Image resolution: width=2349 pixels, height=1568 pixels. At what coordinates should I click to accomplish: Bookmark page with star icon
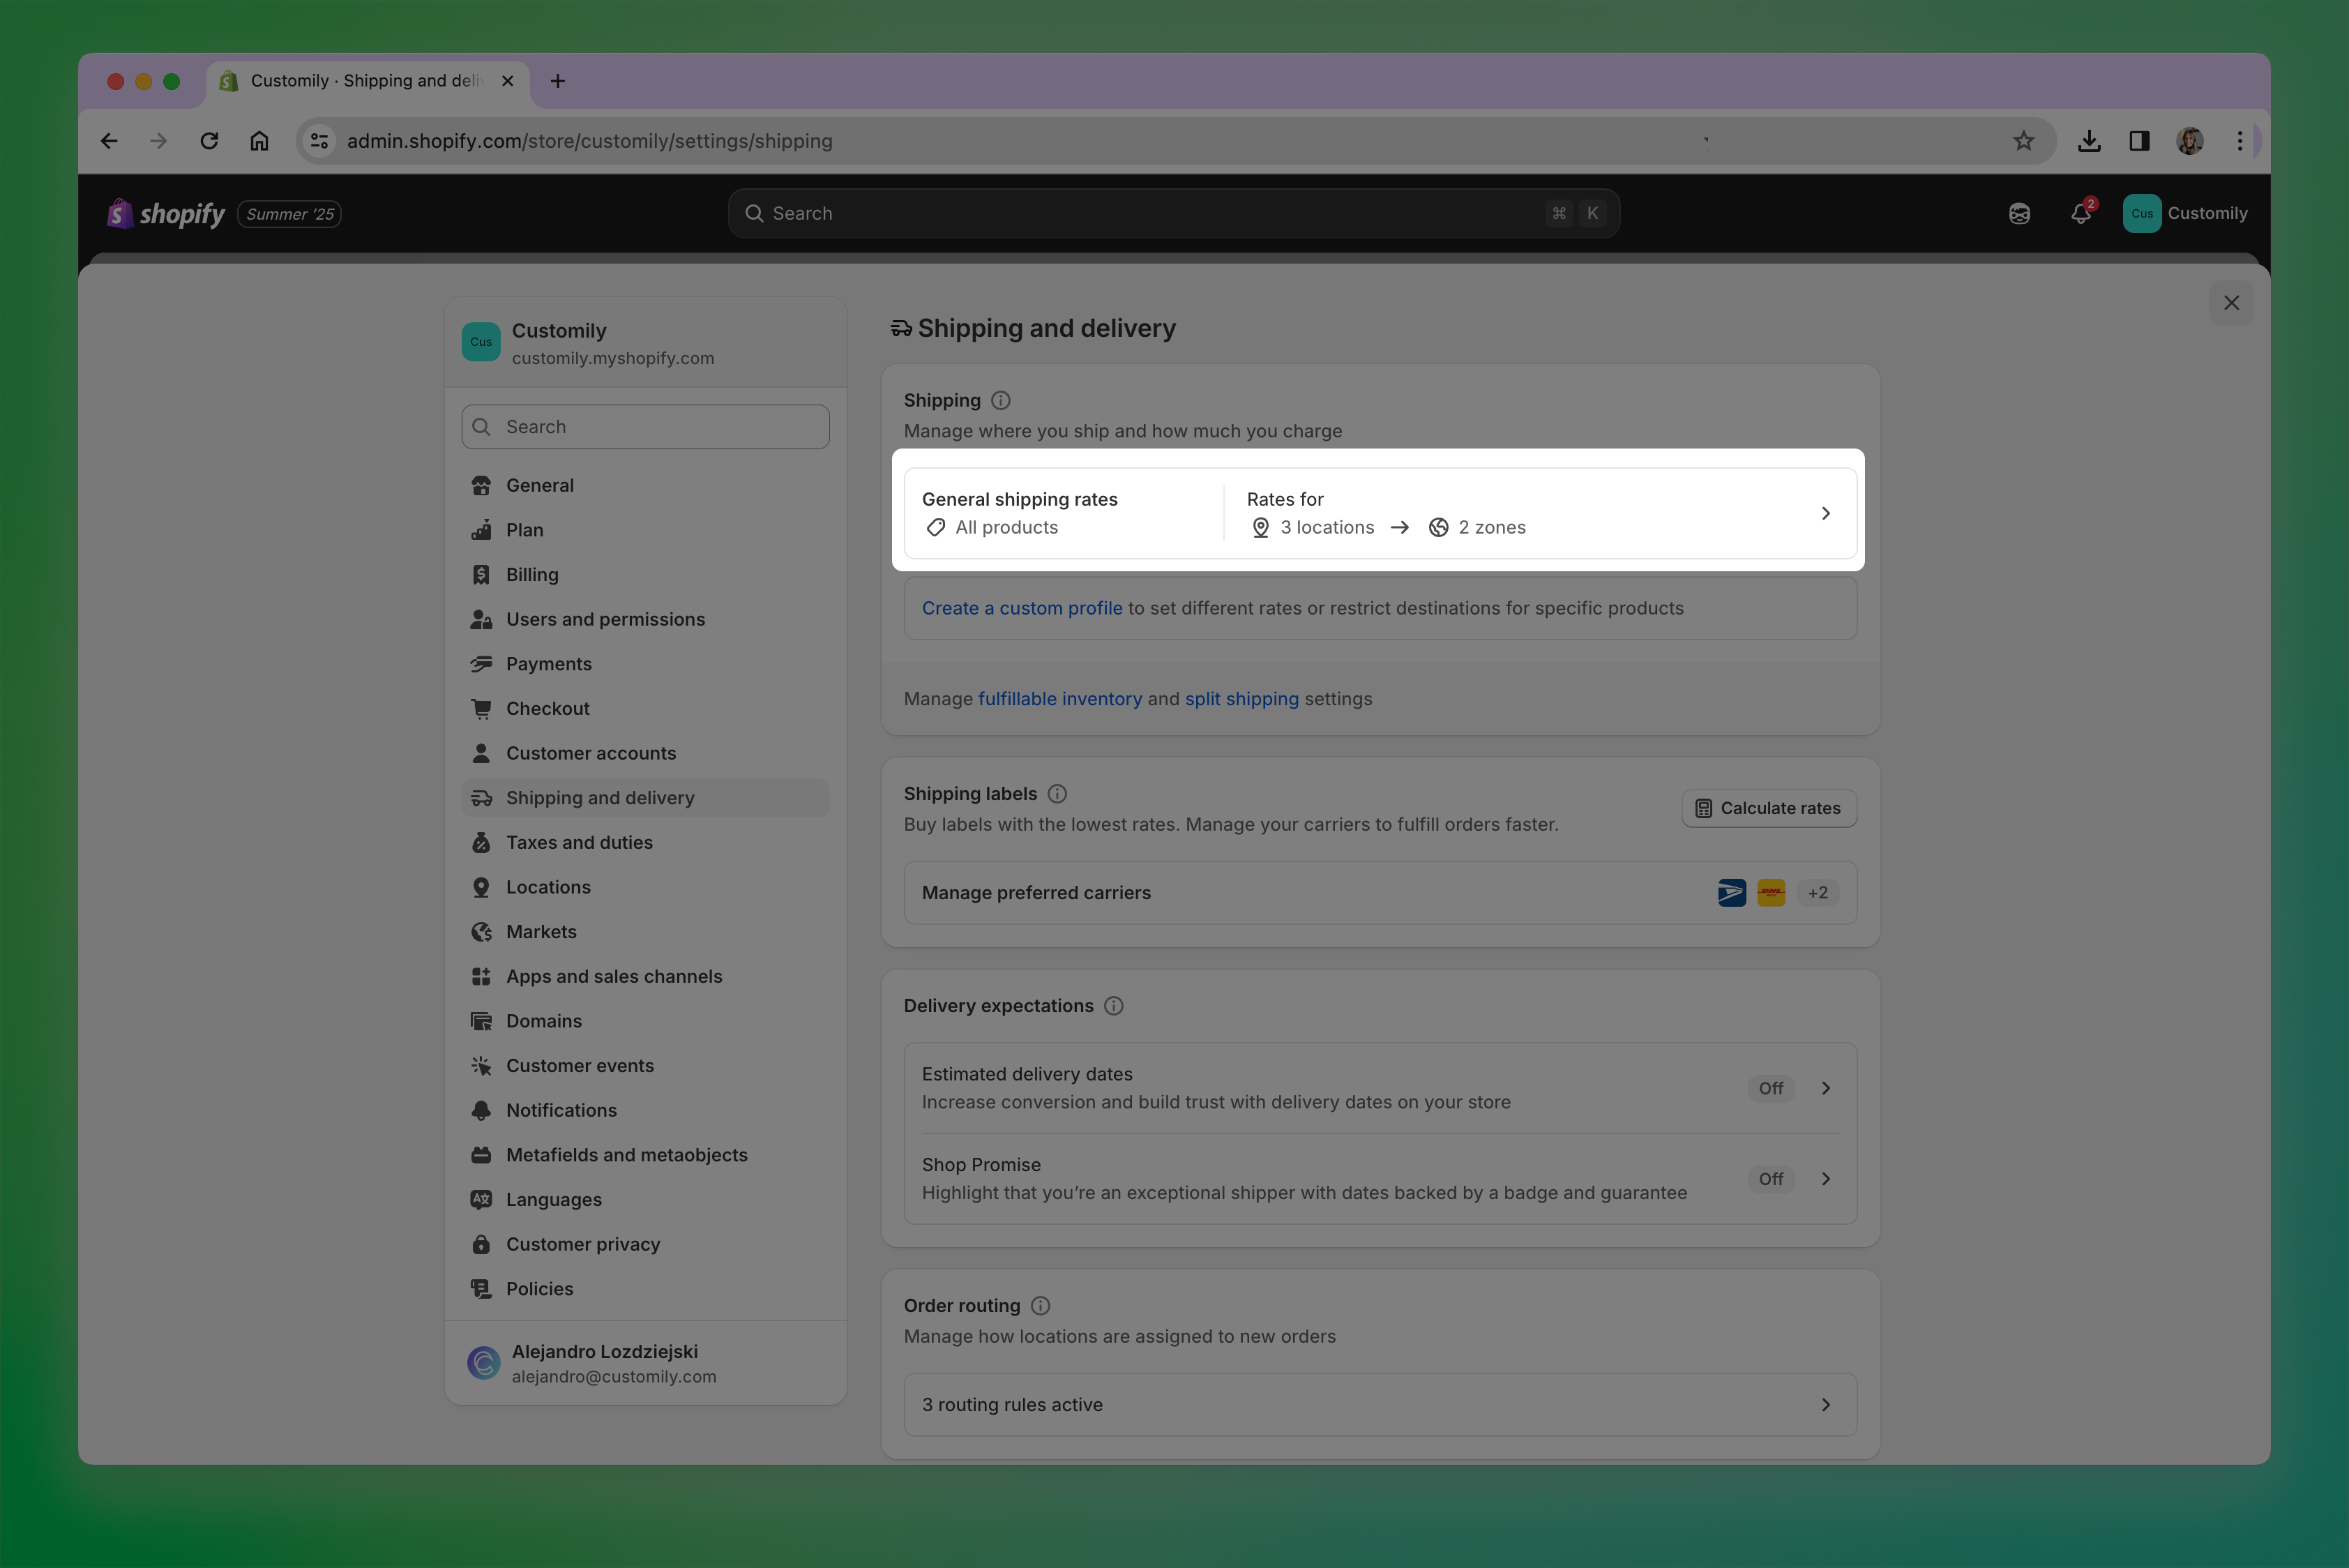[2023, 141]
